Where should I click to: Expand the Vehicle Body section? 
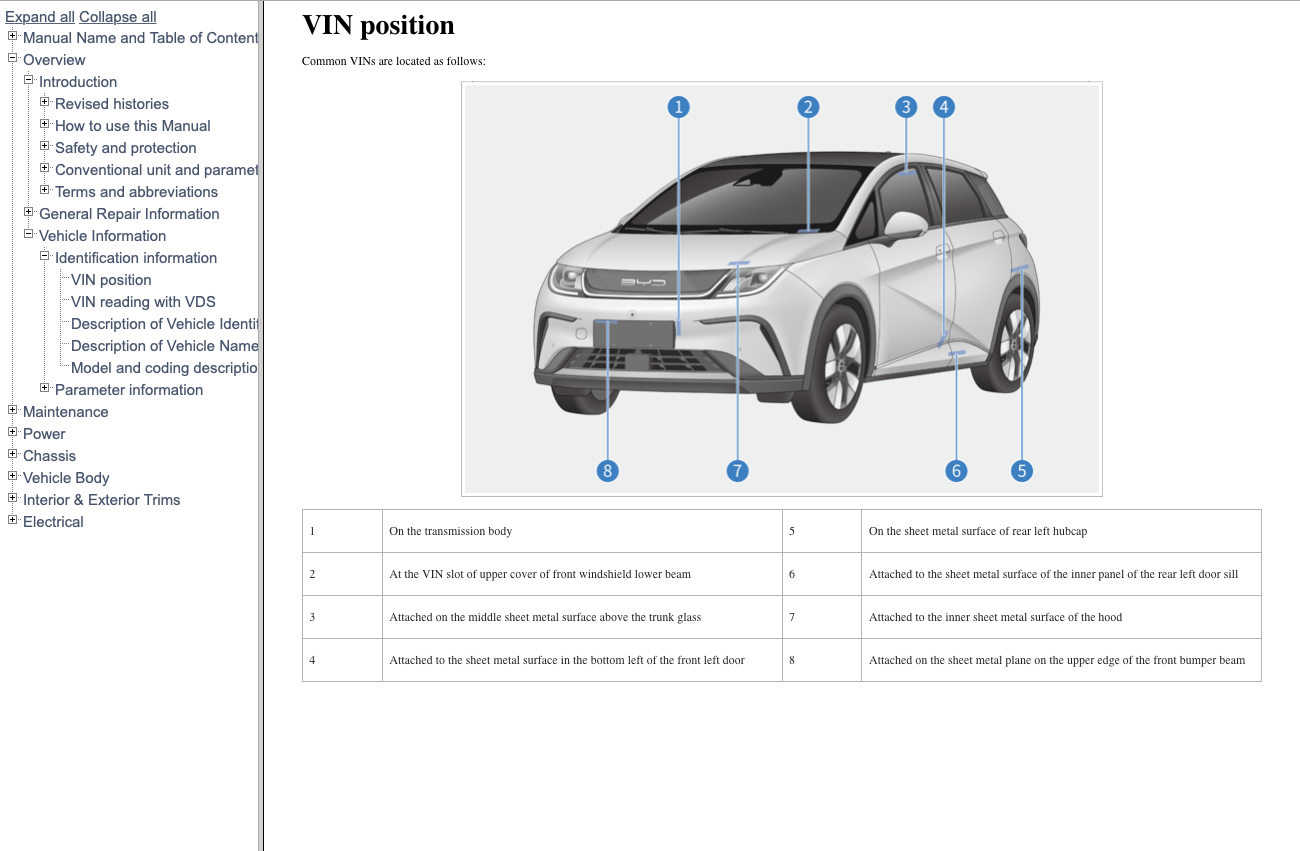coord(13,477)
